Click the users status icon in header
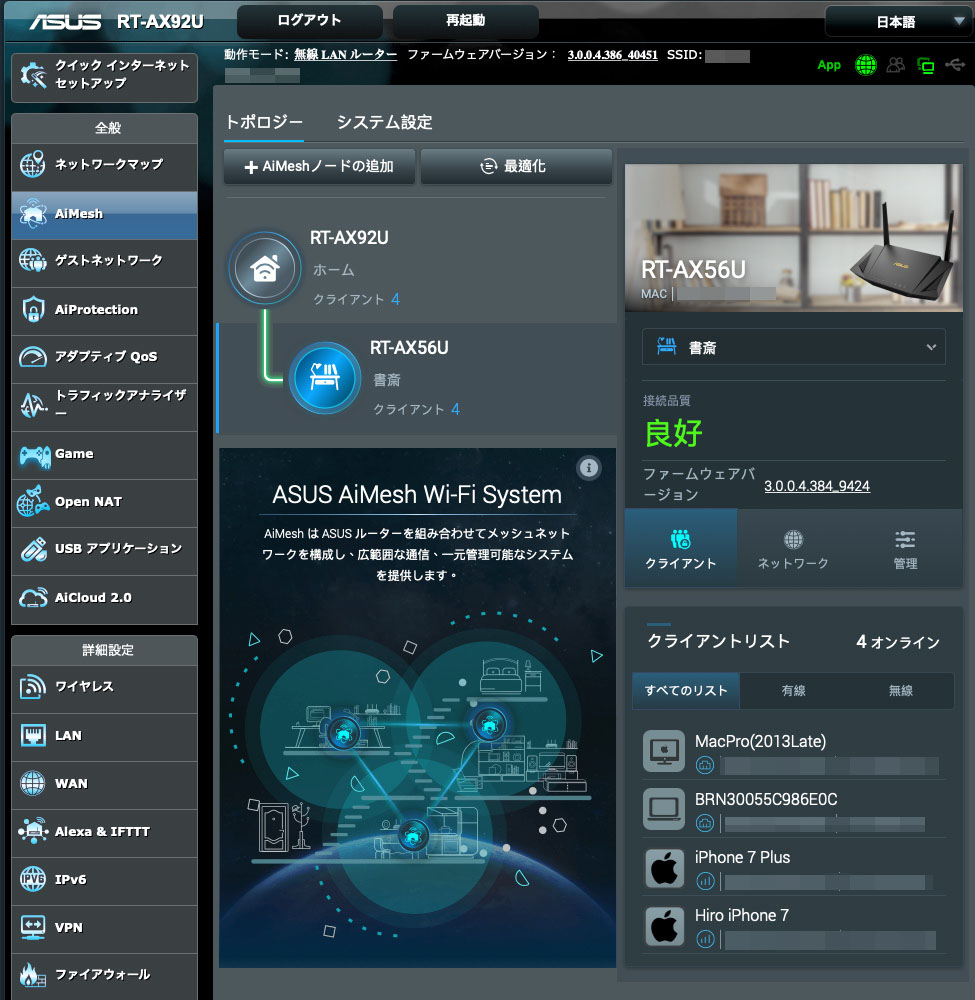This screenshot has height=1000, width=975. point(895,64)
